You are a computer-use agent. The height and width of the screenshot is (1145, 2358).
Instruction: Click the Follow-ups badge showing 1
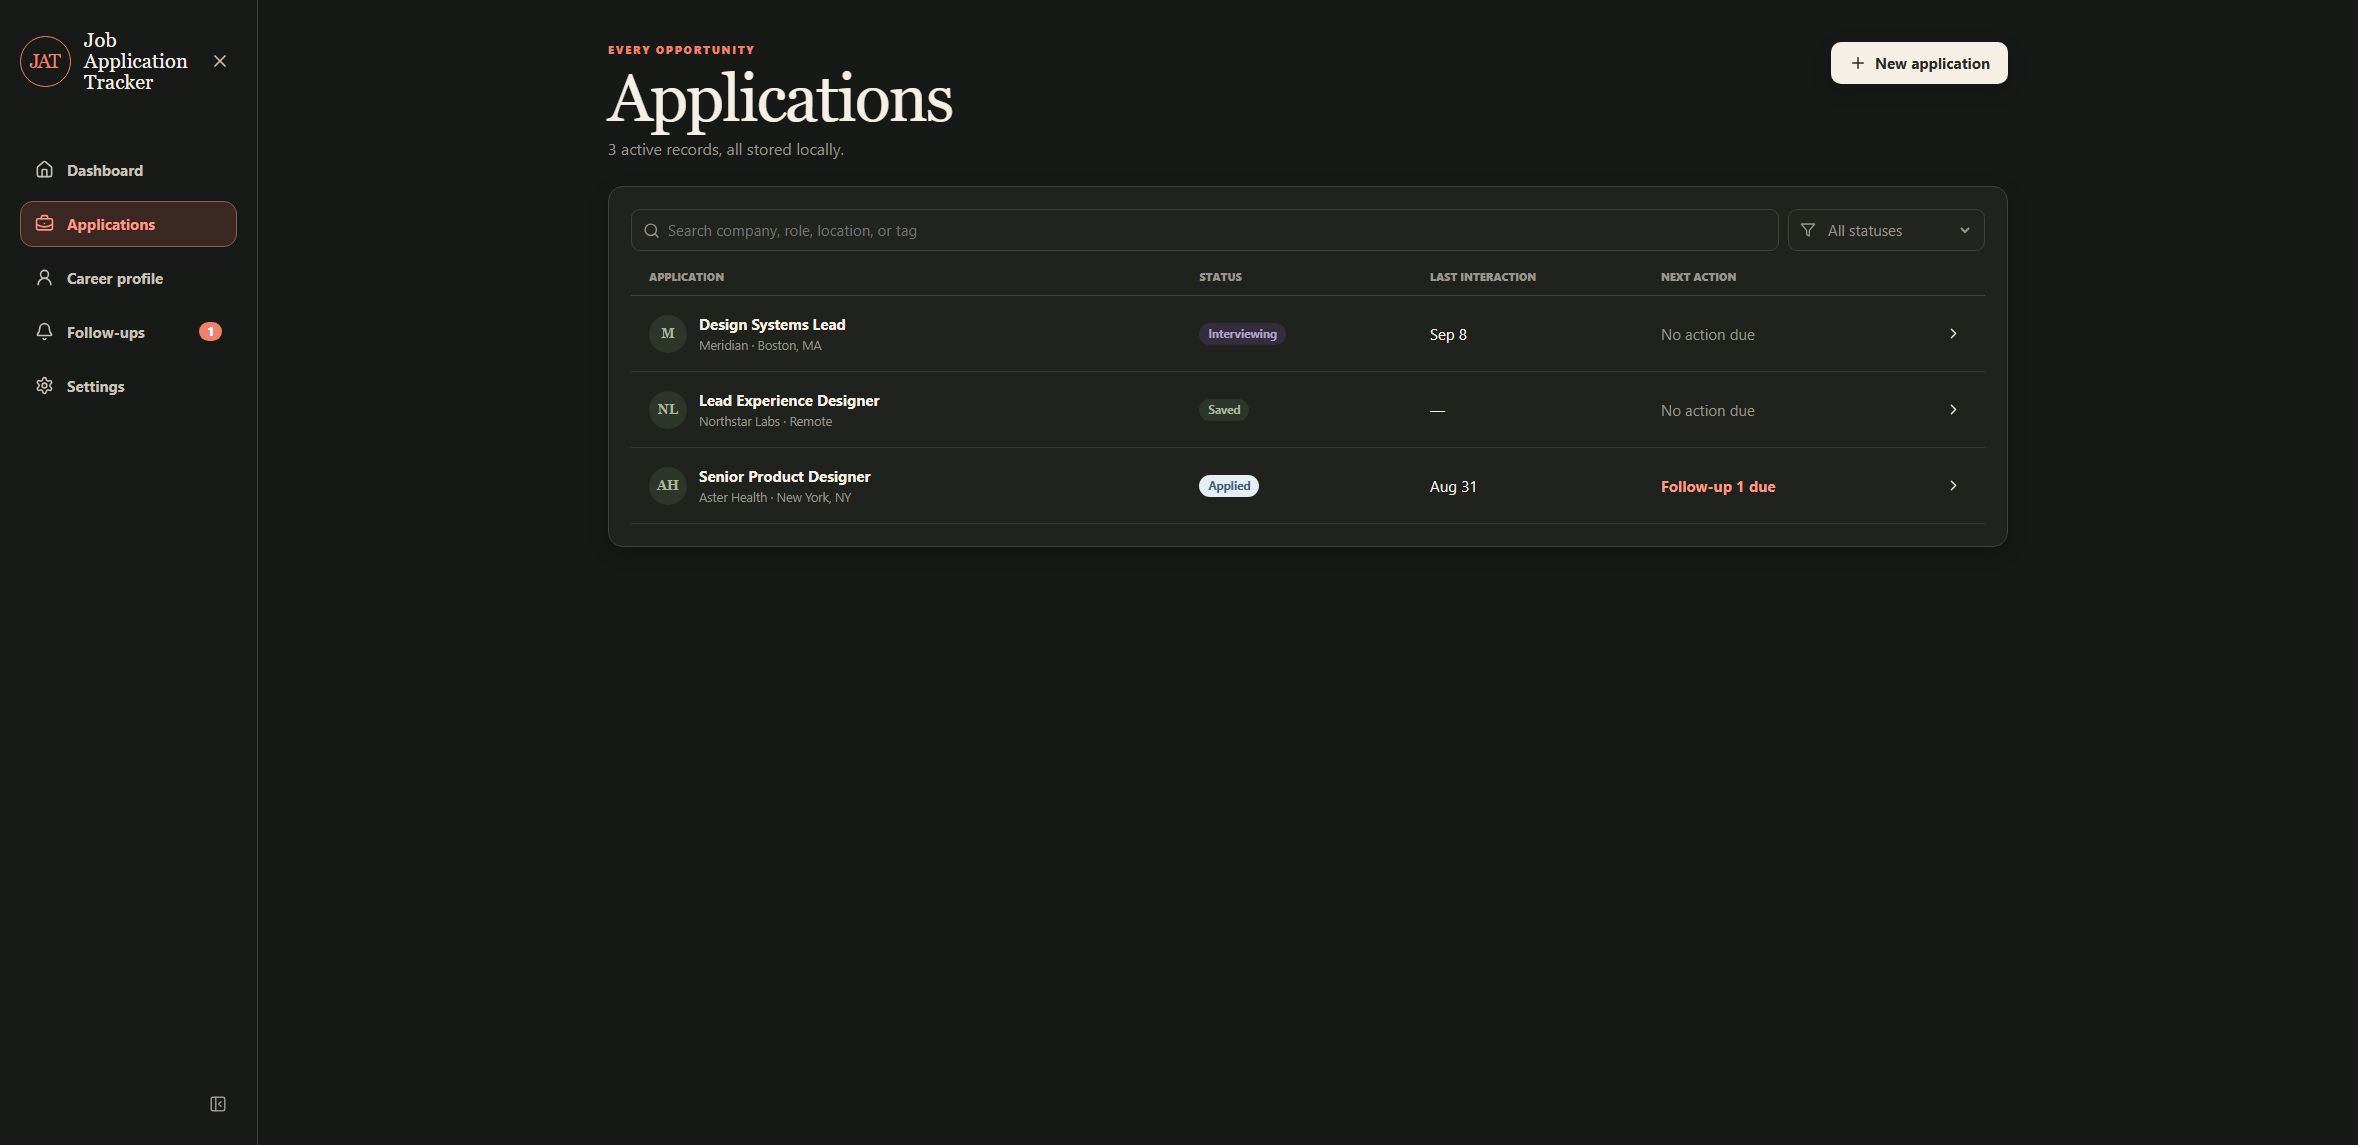pos(210,331)
